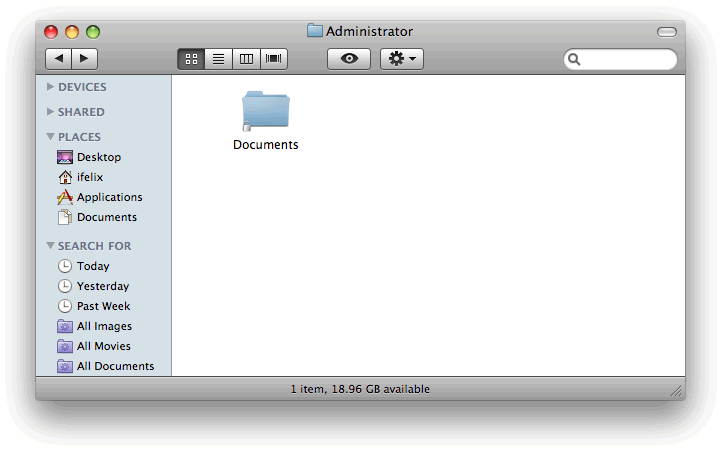Open the Action gear menu
The image size is (721, 451).
click(x=402, y=59)
